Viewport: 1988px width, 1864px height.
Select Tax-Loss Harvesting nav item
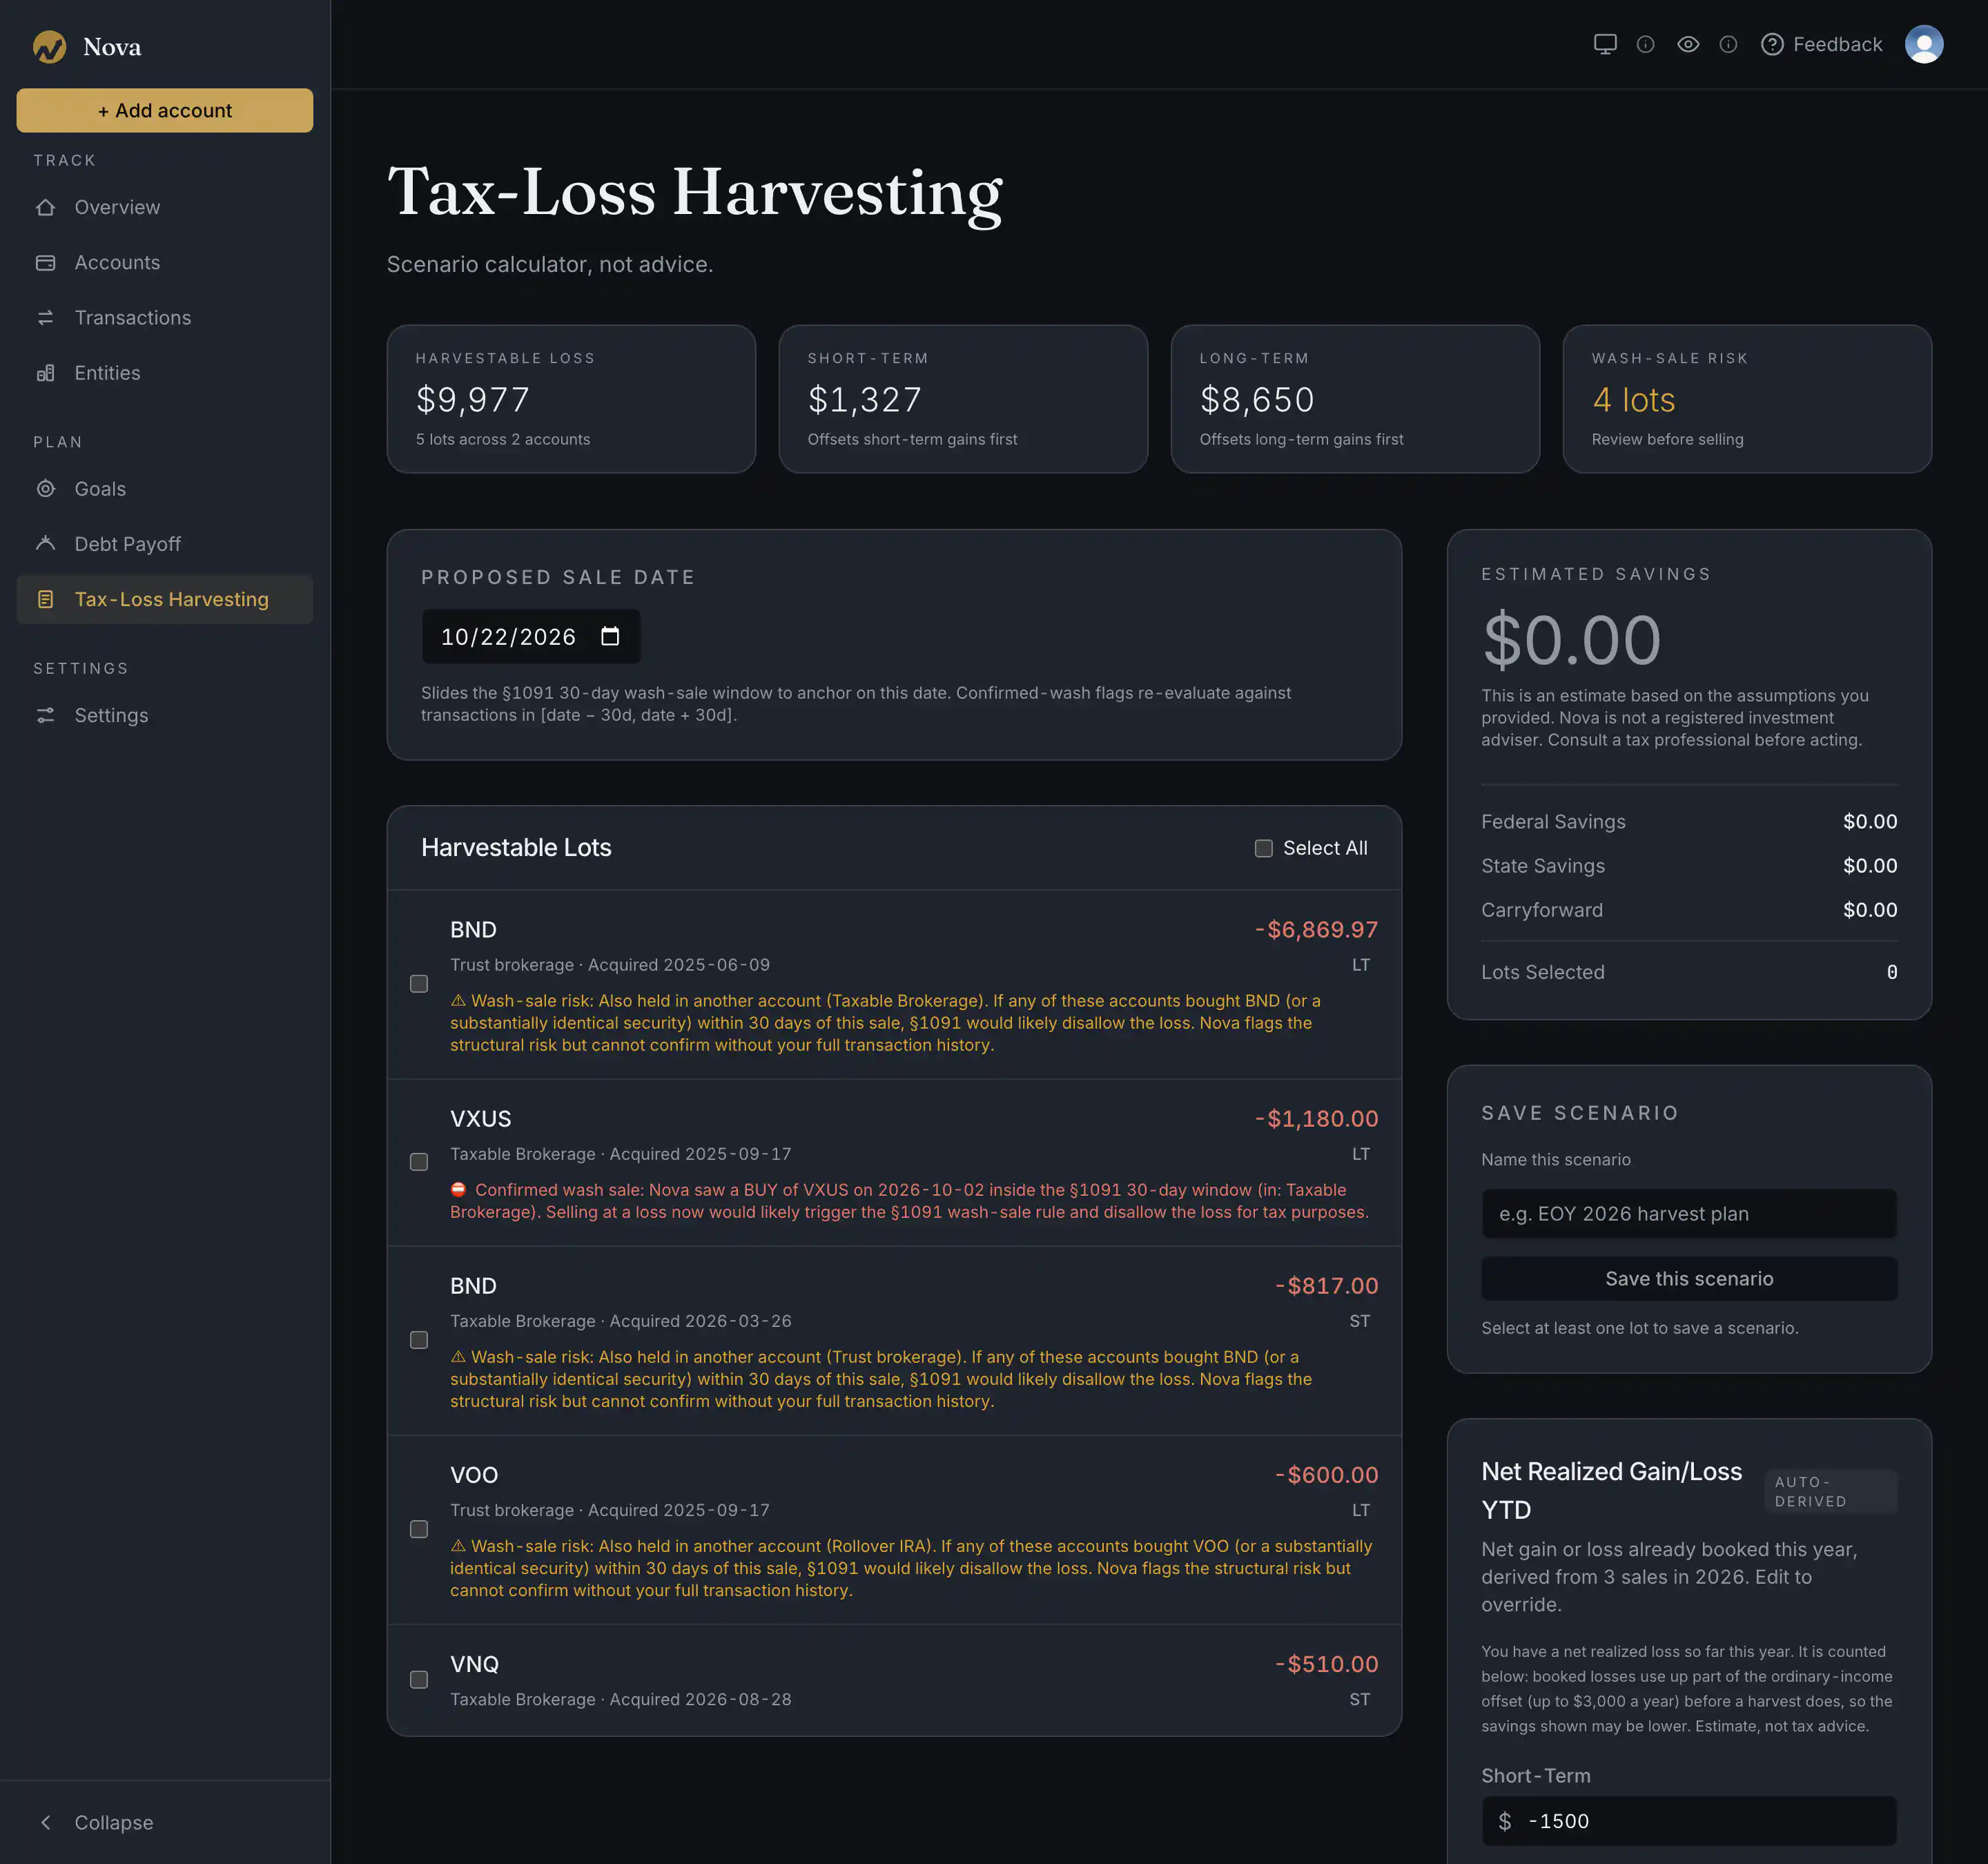[x=165, y=599]
